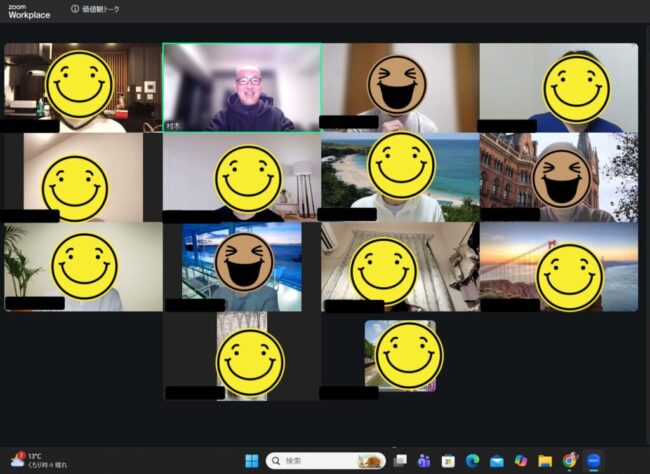Open Microsoft Edge from the taskbar
650x474 pixels.
[x=472, y=460]
